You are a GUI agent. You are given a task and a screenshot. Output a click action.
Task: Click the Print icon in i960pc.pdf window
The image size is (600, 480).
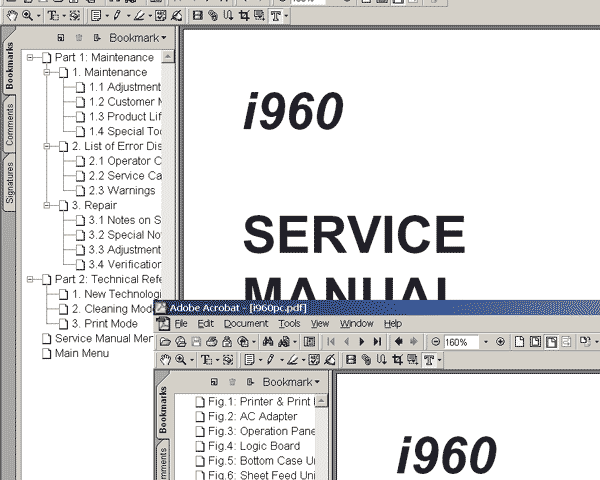(212, 341)
